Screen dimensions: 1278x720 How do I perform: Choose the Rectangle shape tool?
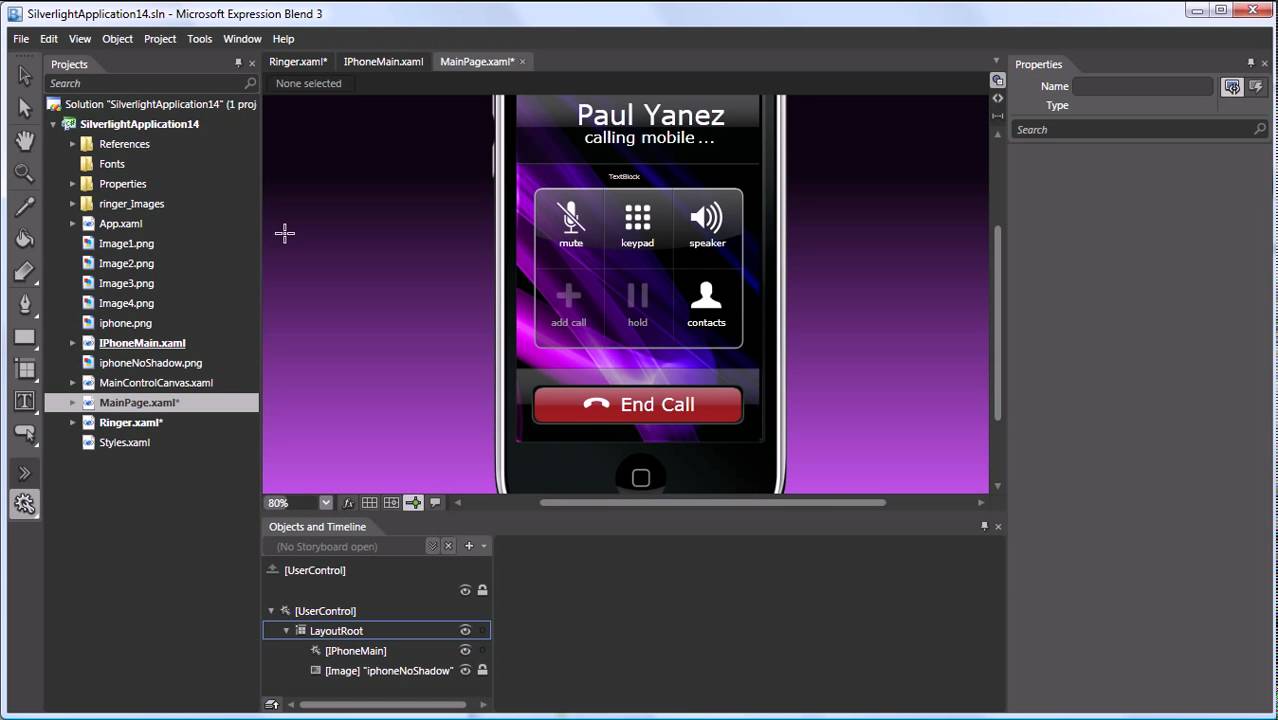pos(25,337)
